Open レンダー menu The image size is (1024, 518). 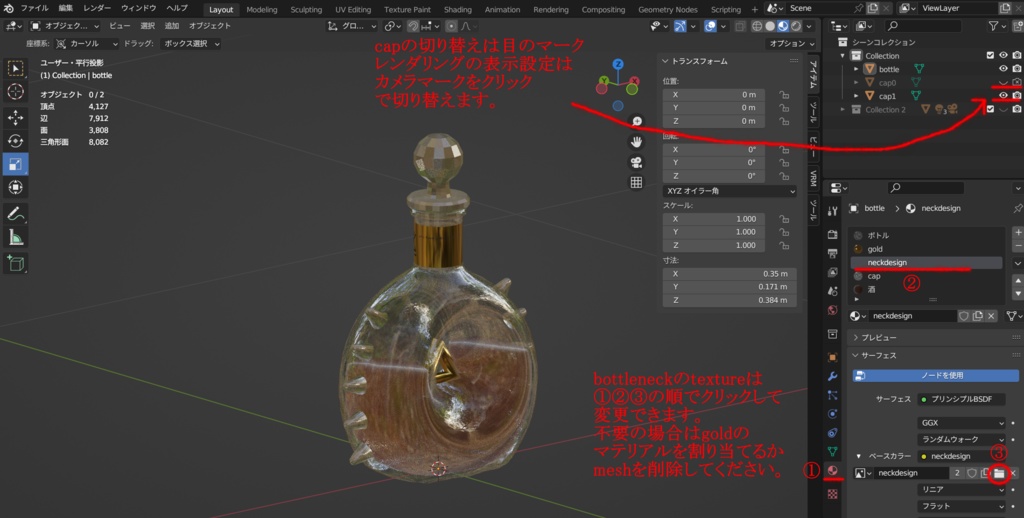(97, 8)
